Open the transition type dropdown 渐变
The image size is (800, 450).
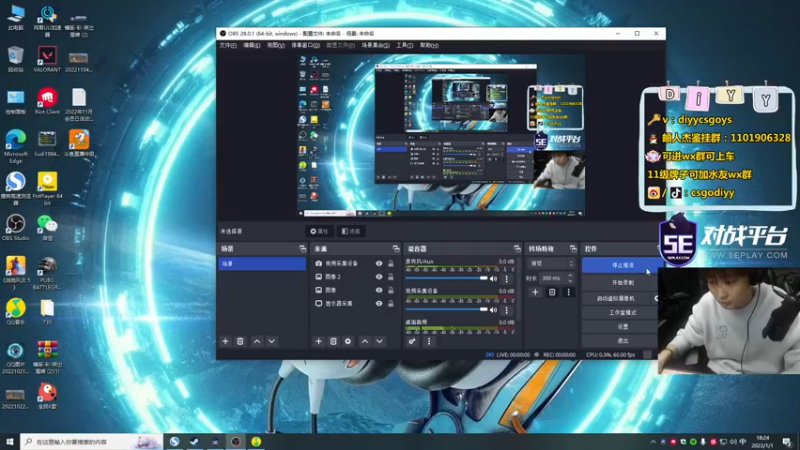(x=551, y=263)
